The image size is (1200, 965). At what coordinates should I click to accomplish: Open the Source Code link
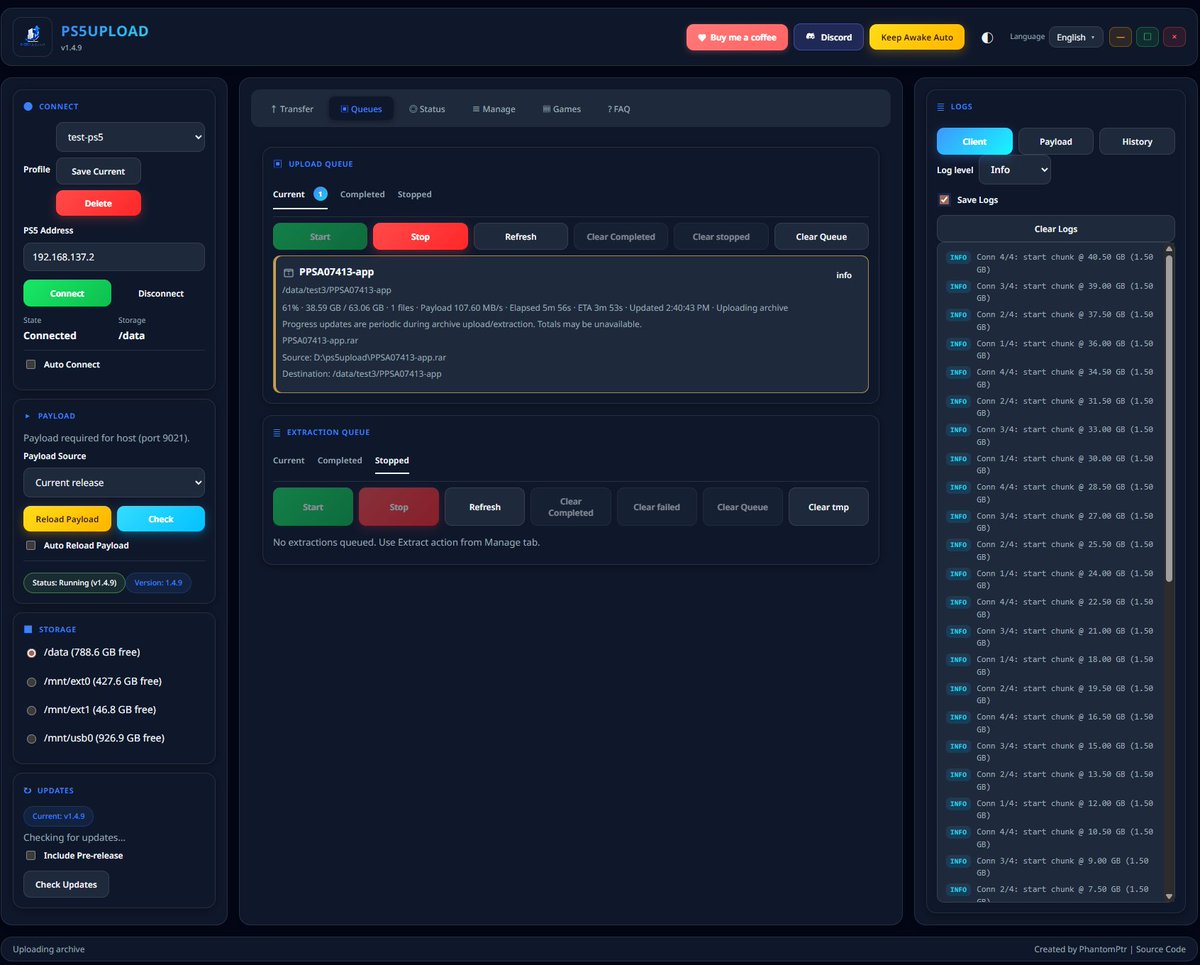click(1161, 949)
